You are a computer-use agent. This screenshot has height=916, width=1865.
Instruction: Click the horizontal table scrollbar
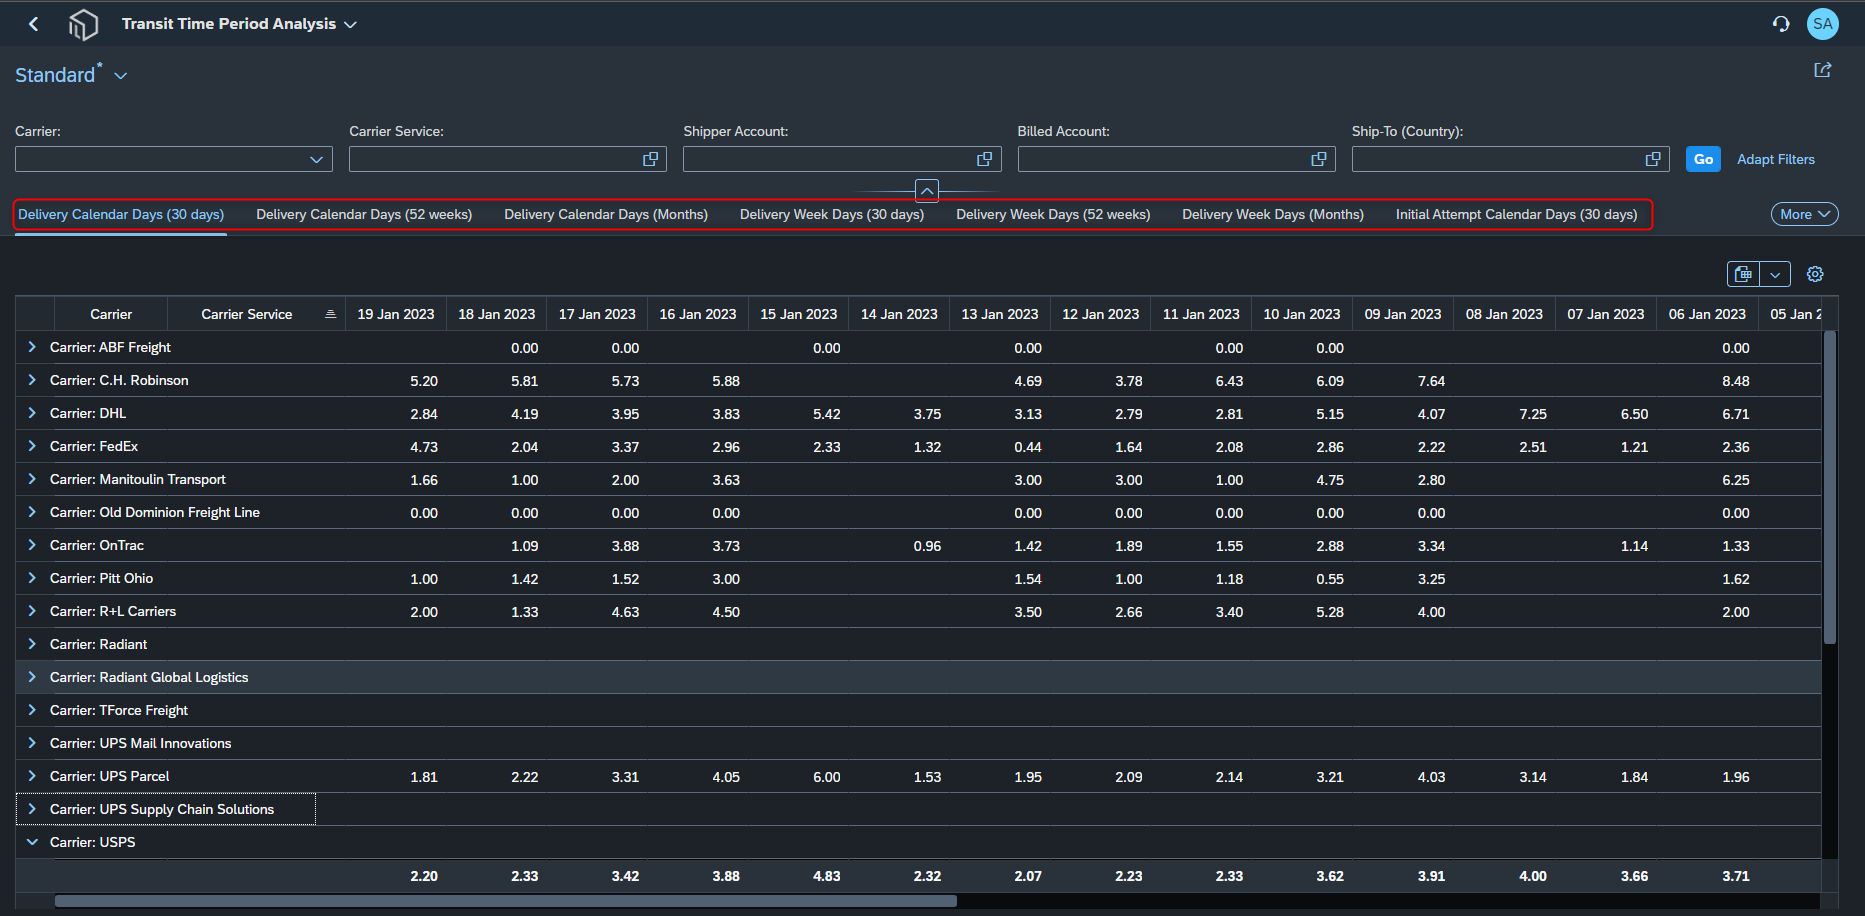click(x=506, y=901)
